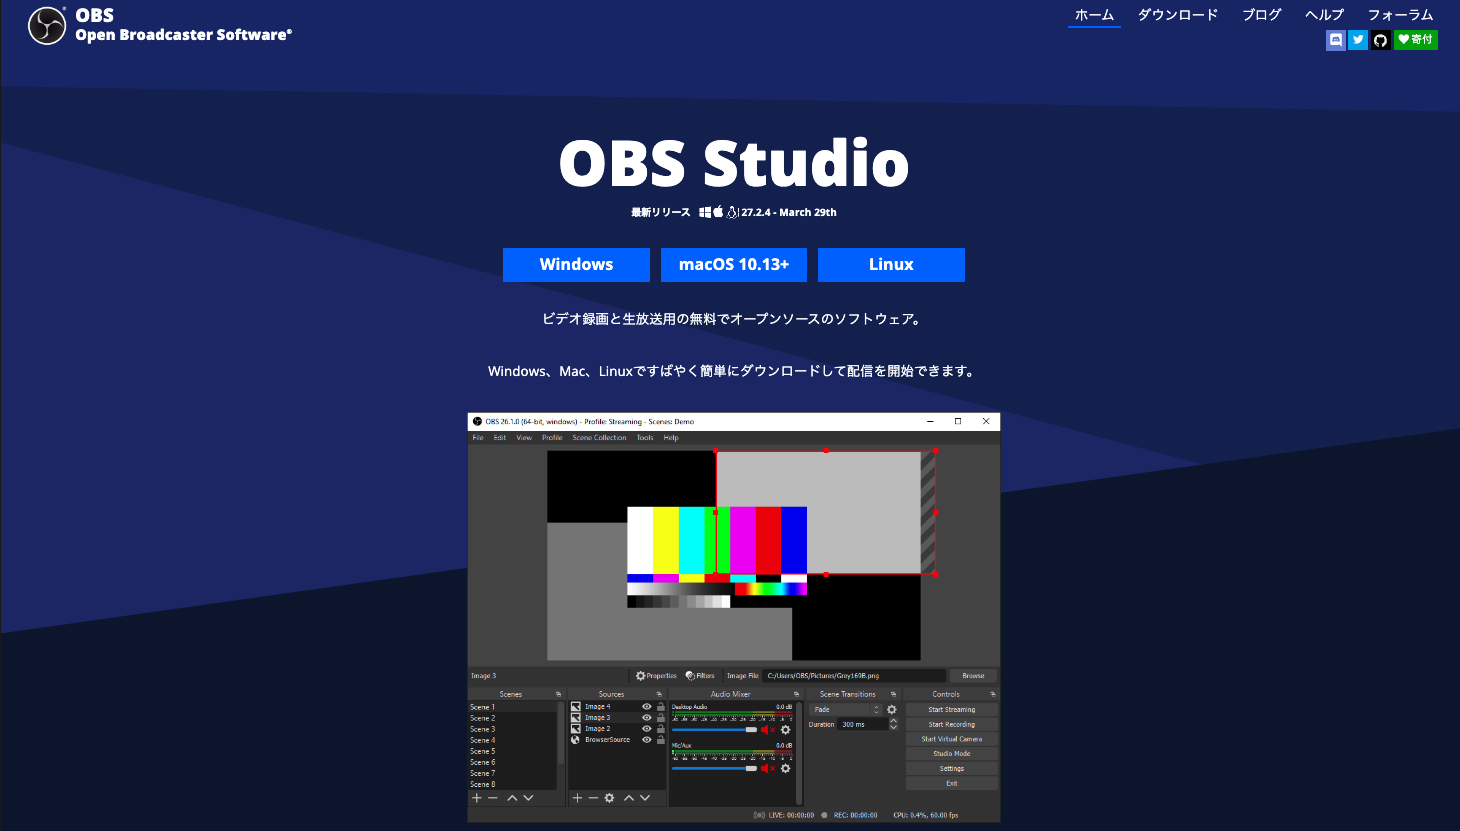
Task: Click Start Virtual Camera button
Action: pos(952,739)
